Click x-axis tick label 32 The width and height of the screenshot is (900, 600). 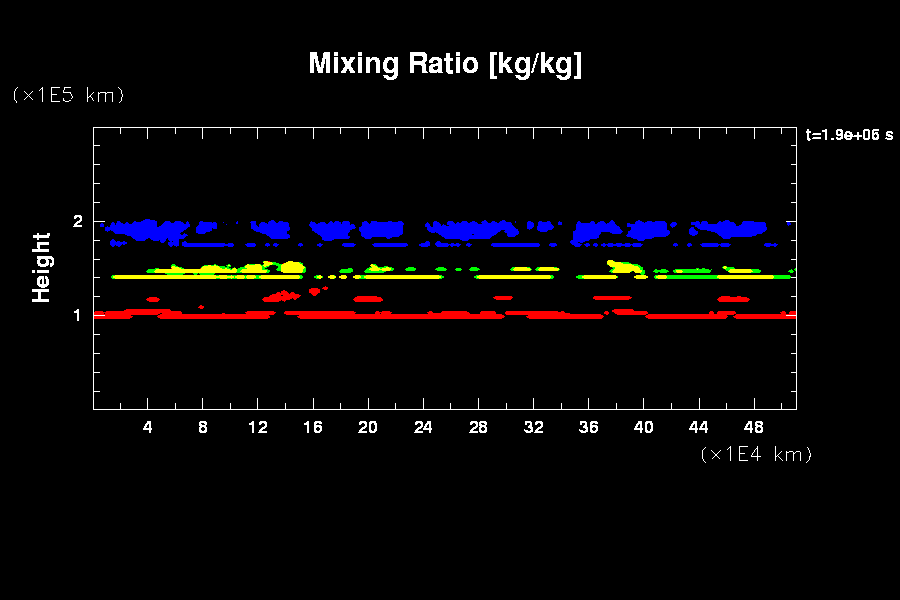533,427
